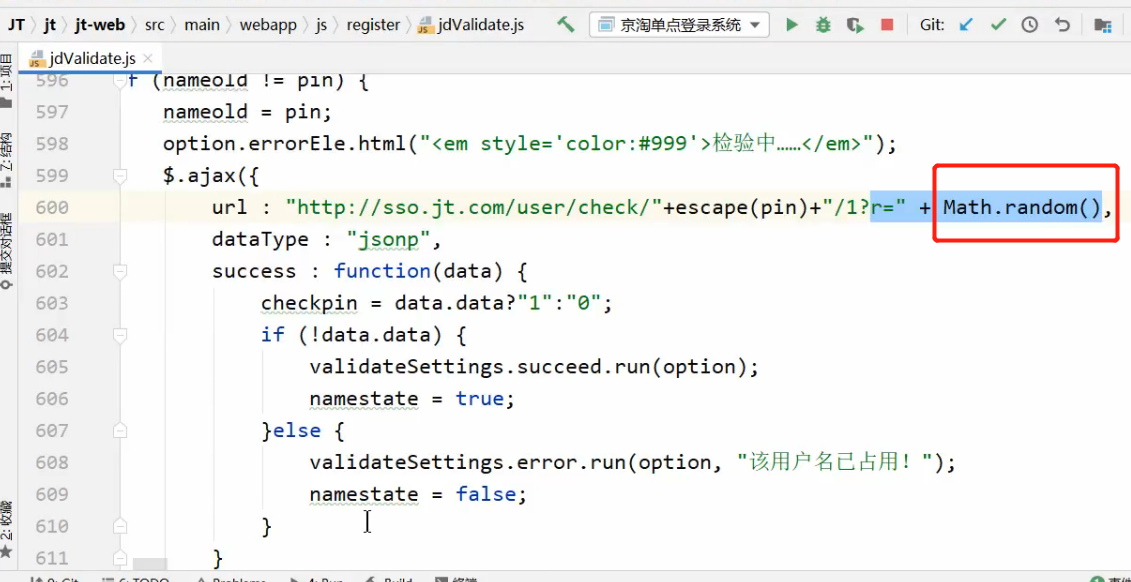
Task: Click register in the breadcrumb path
Action: click(x=373, y=25)
